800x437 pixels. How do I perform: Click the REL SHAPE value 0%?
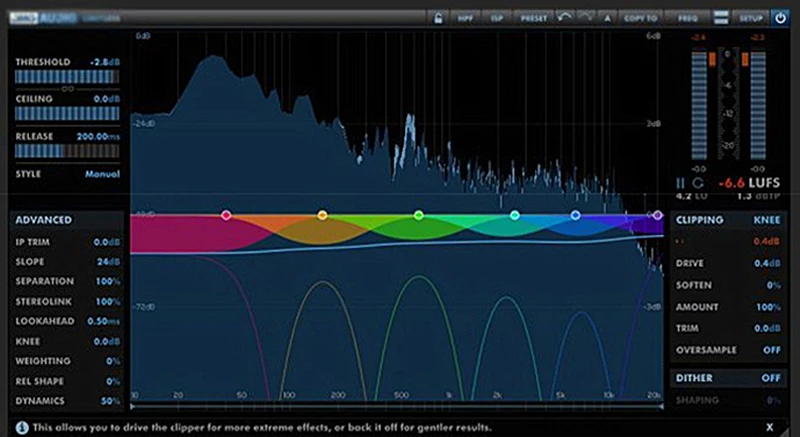tap(113, 381)
